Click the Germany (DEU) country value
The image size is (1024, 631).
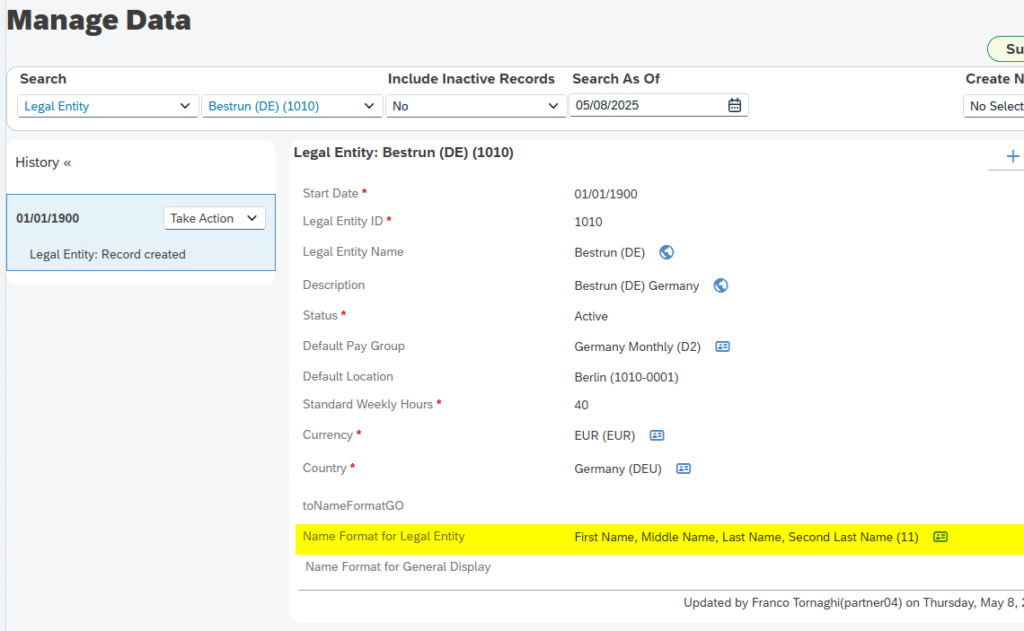point(617,469)
